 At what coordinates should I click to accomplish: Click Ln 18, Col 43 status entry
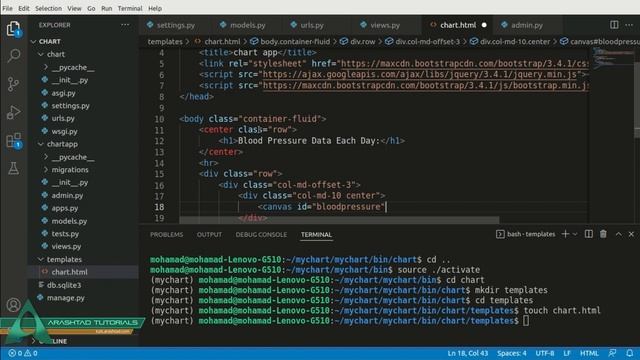point(468,353)
